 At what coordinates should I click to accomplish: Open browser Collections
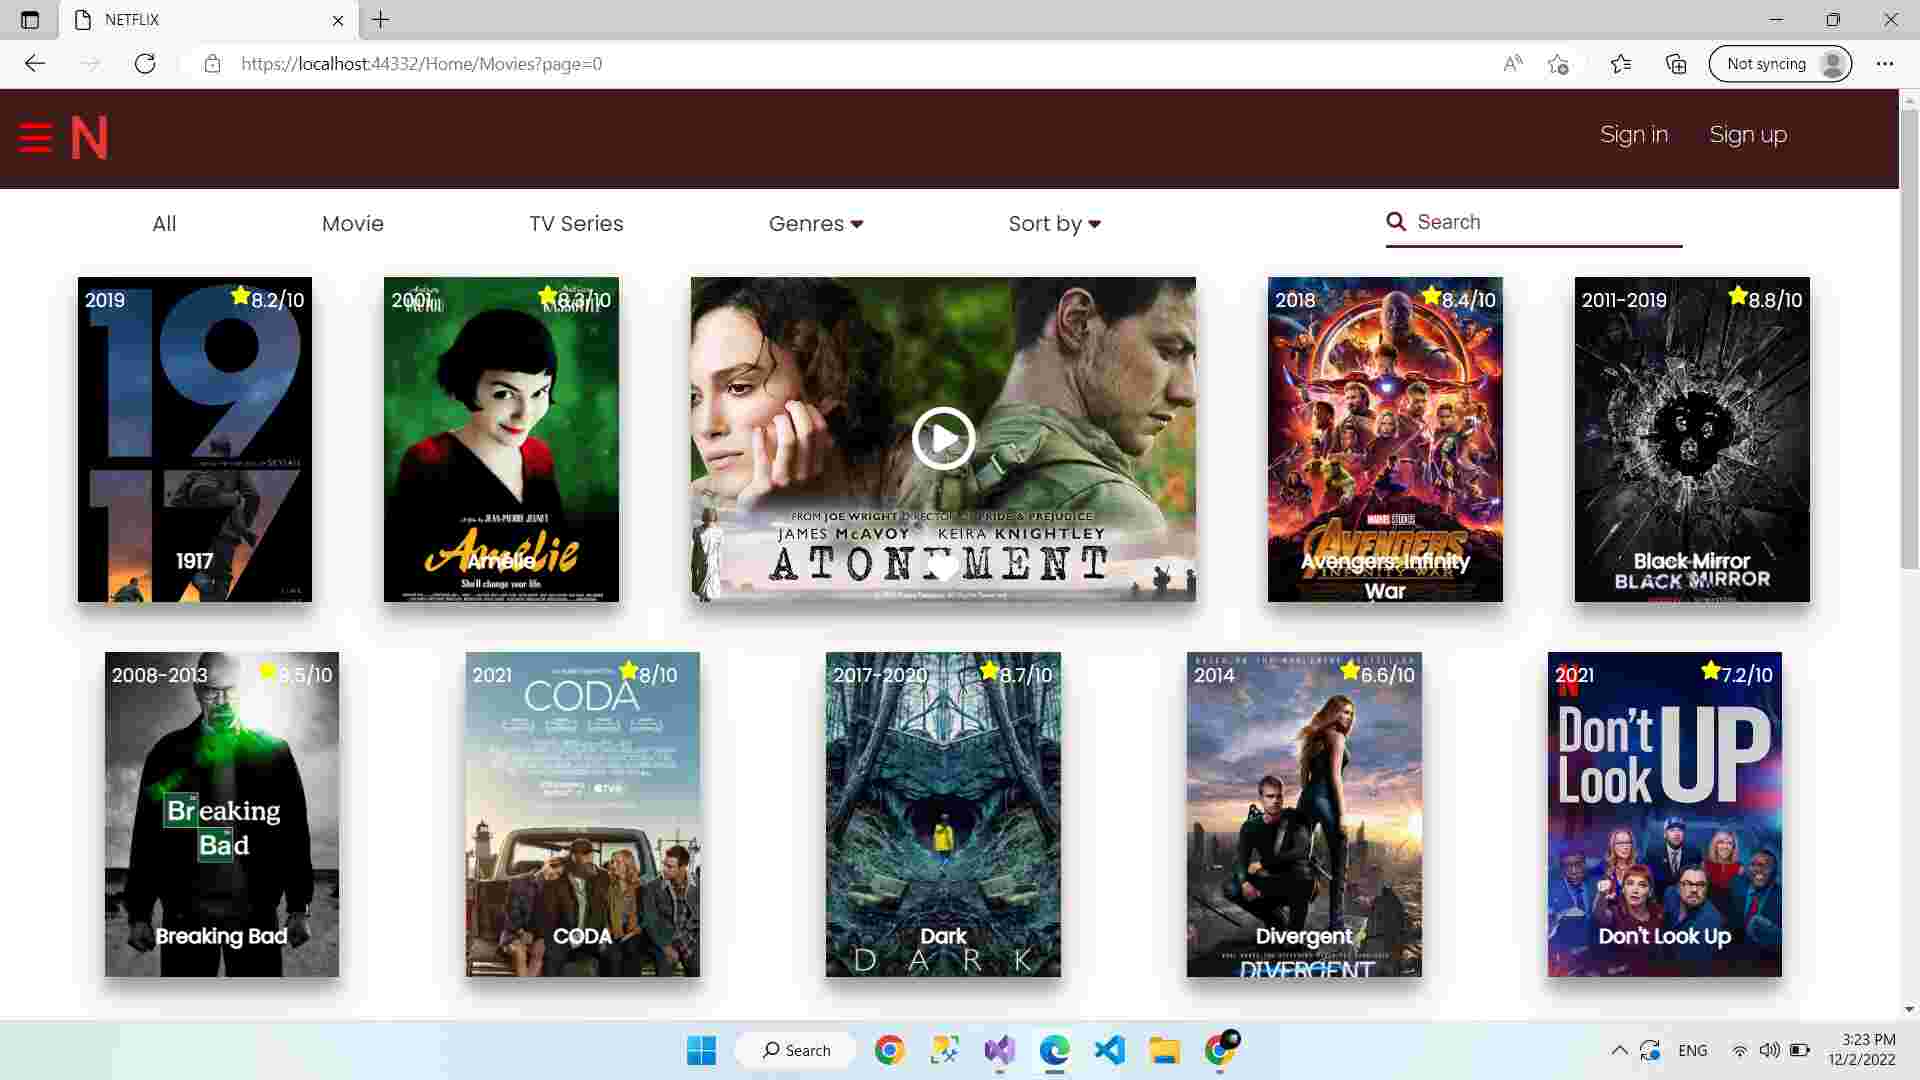(1676, 64)
